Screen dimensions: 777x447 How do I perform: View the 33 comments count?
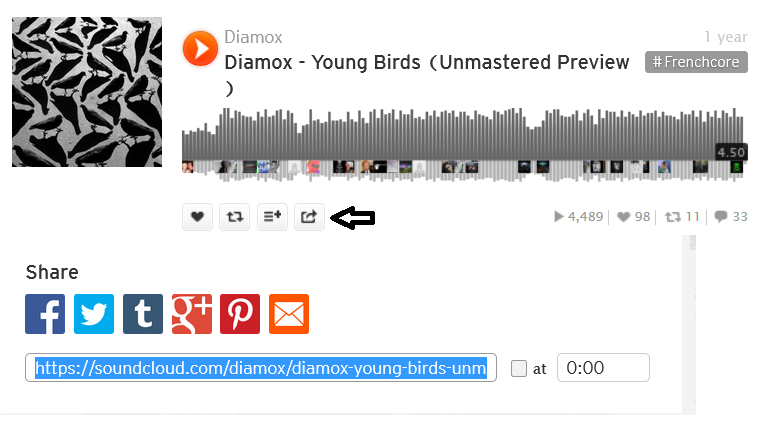click(731, 217)
